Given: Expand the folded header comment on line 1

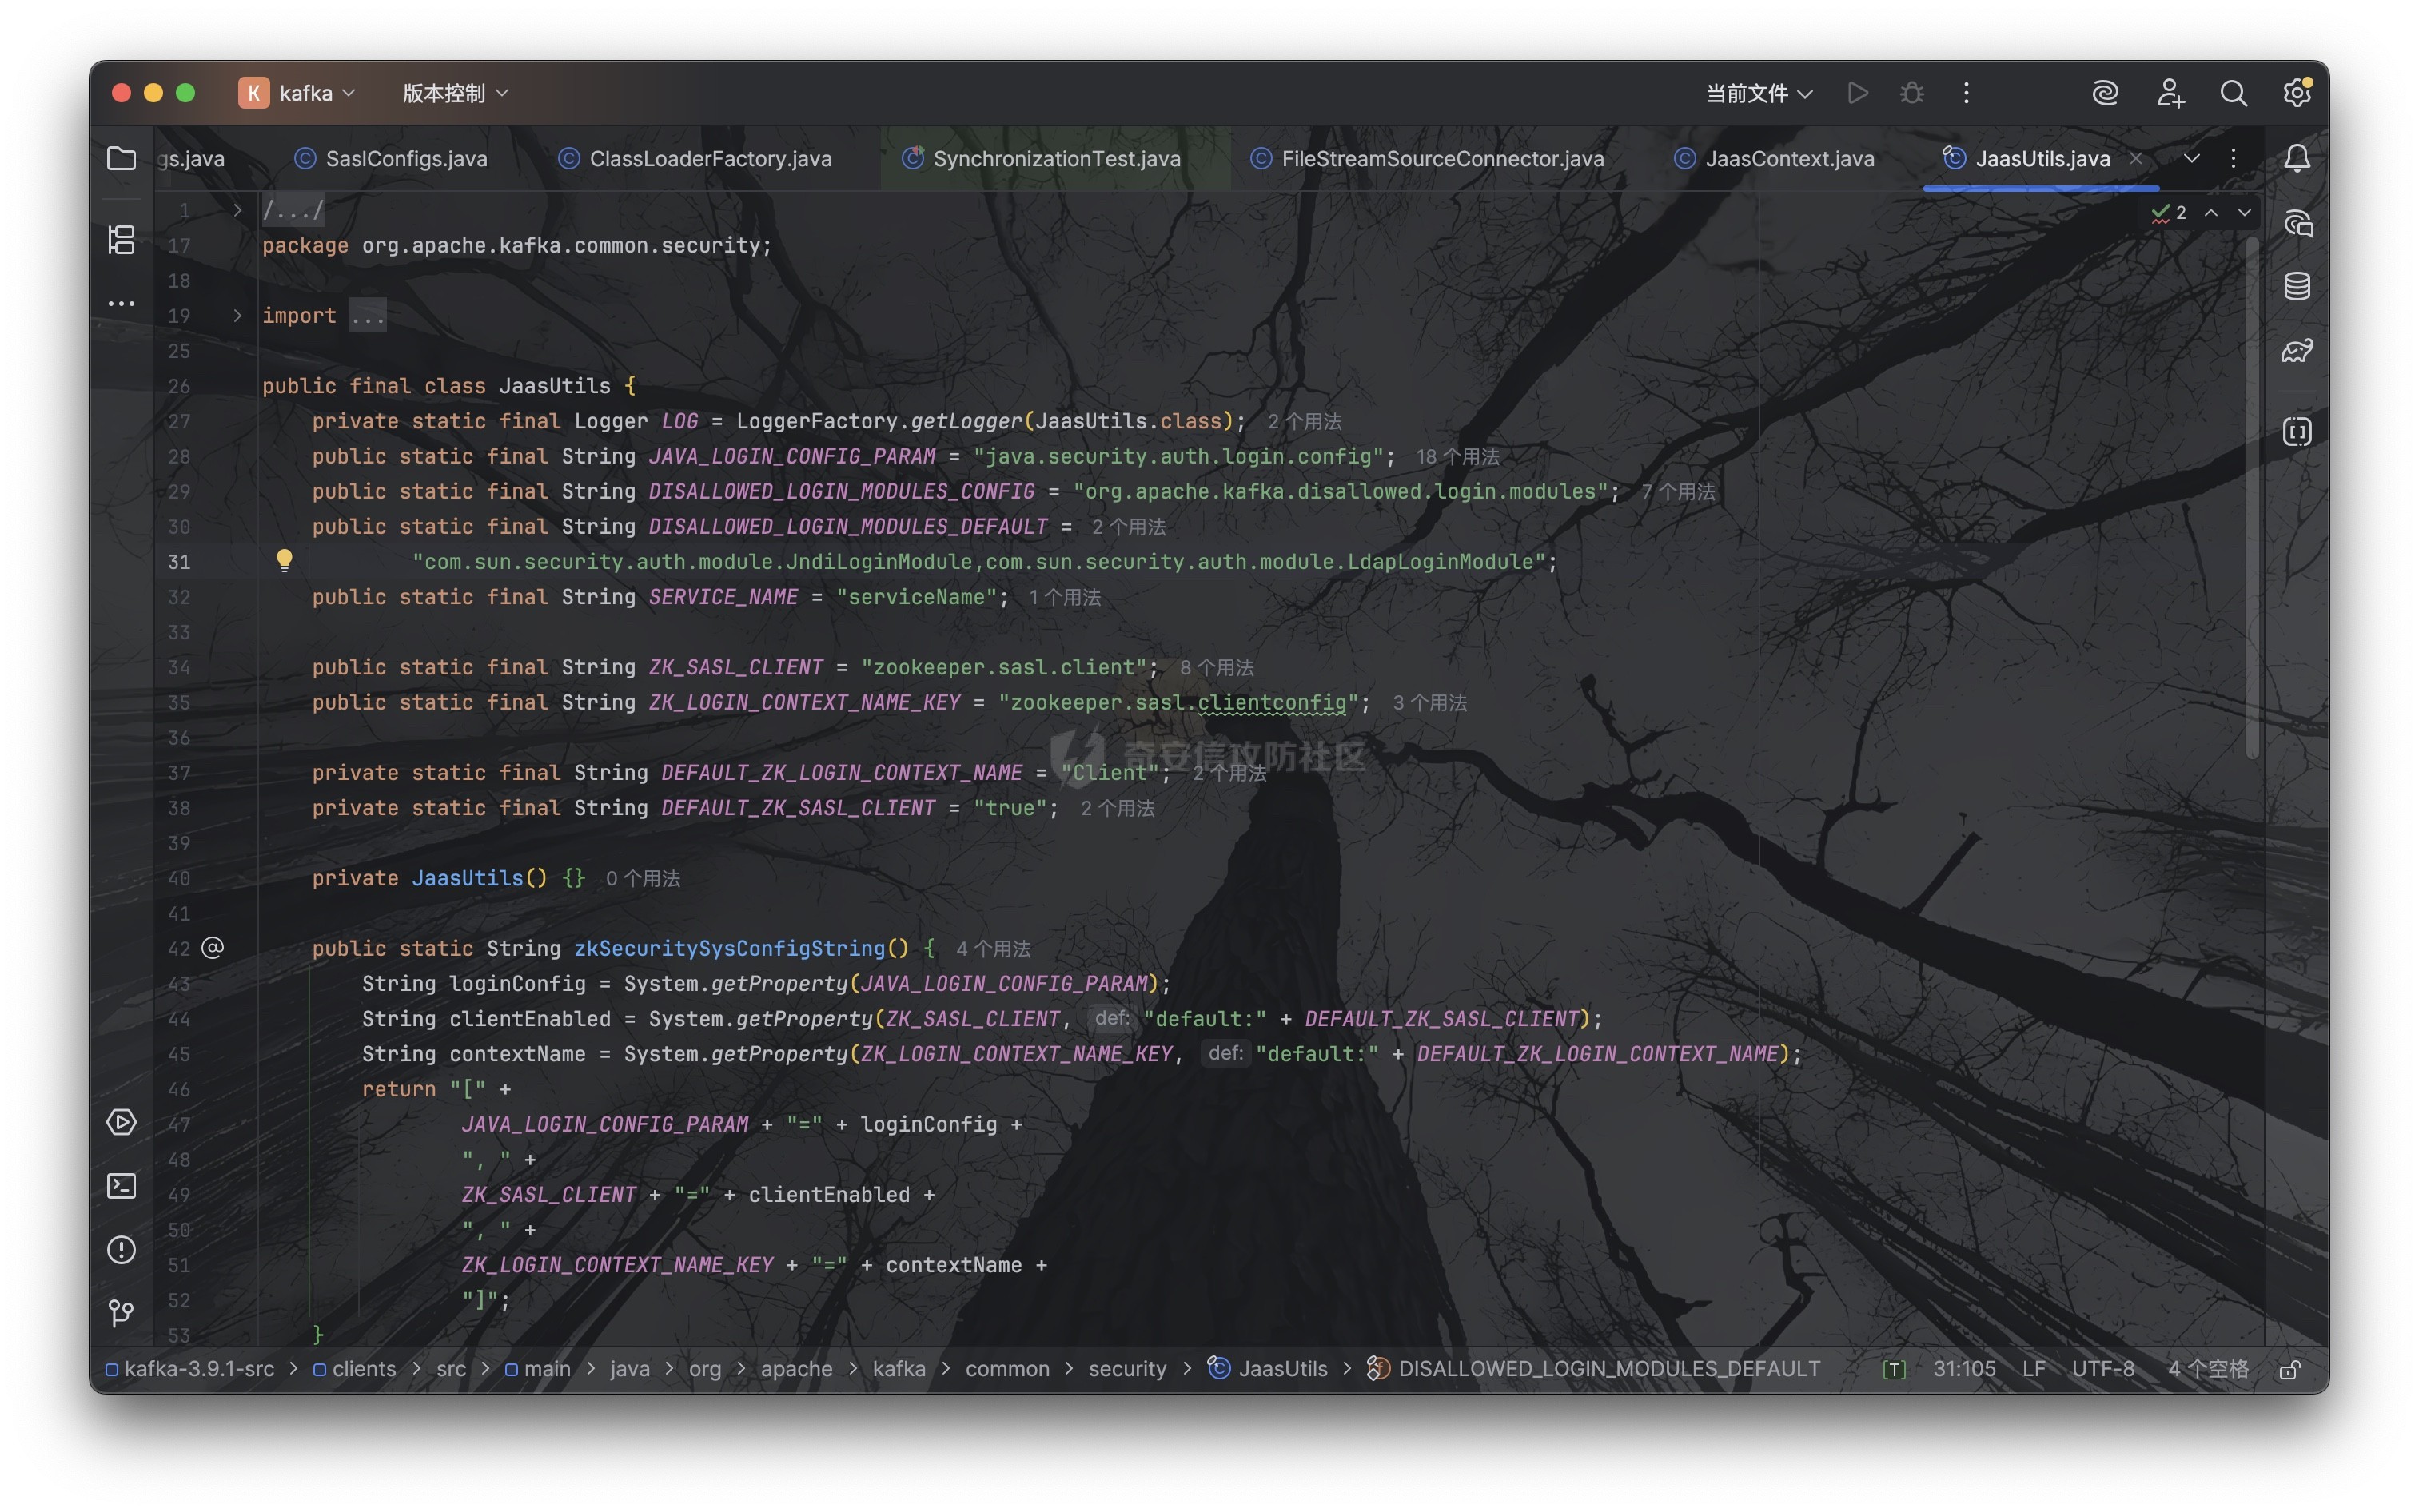Looking at the screenshot, I should coord(237,210).
